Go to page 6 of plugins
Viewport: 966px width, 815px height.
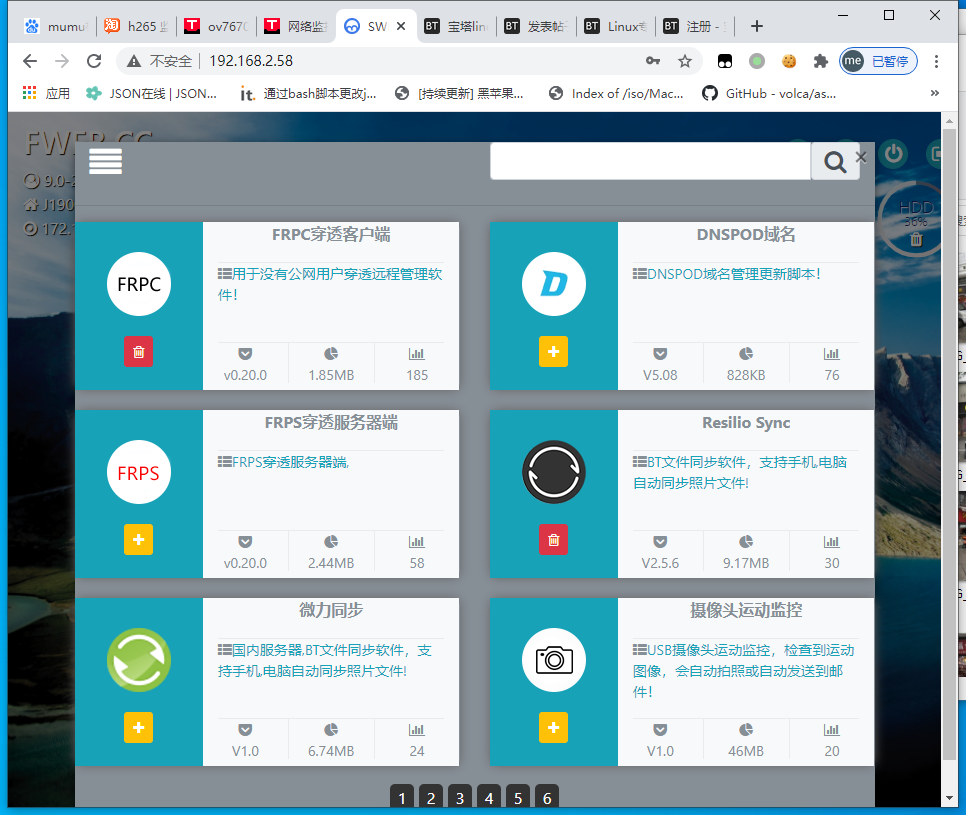(546, 798)
